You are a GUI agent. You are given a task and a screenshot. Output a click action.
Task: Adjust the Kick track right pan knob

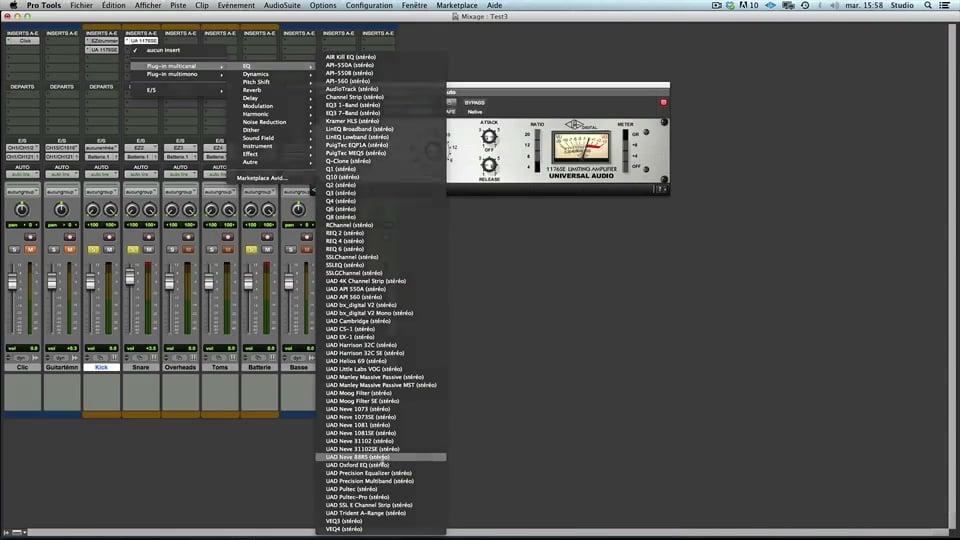coord(110,211)
